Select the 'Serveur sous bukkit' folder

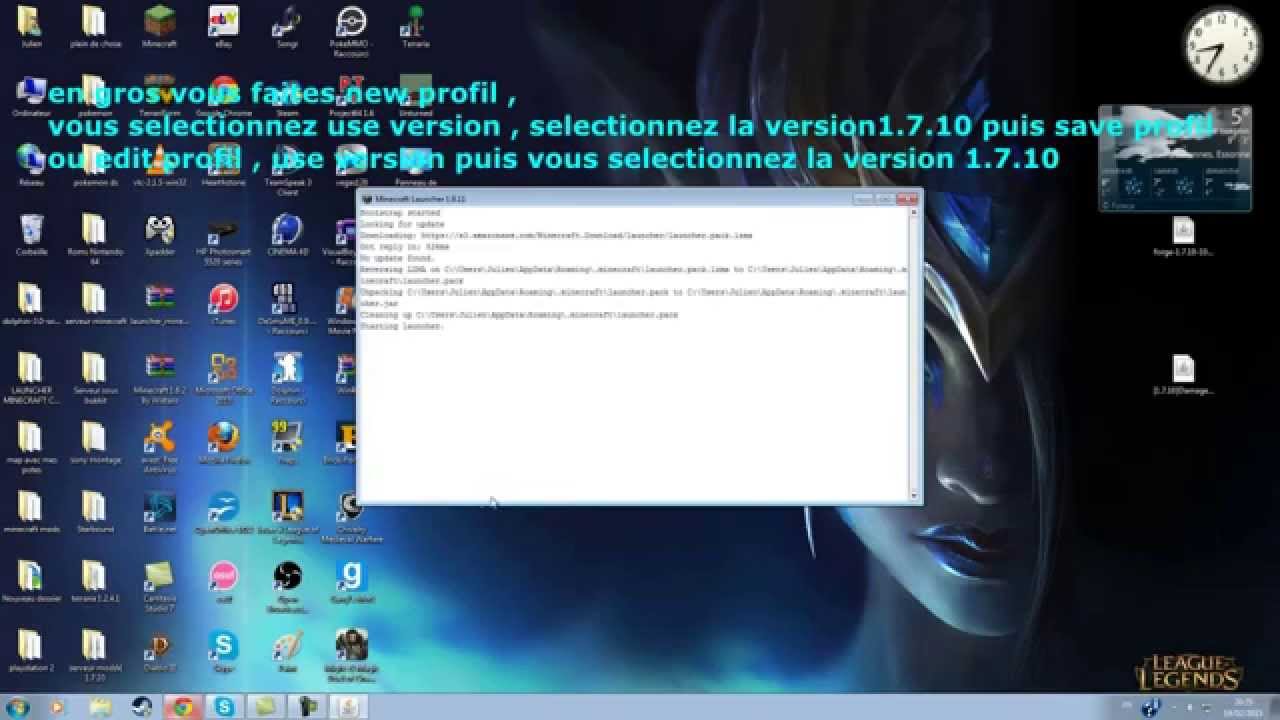[95, 377]
